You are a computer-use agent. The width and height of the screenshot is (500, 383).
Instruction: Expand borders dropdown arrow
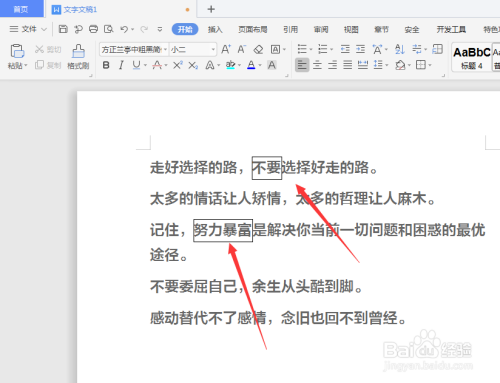click(430, 65)
